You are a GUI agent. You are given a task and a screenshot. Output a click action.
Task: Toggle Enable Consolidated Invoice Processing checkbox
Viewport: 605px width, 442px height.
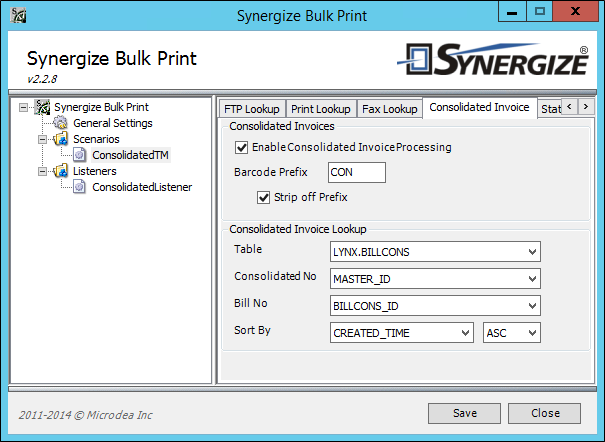tap(242, 147)
